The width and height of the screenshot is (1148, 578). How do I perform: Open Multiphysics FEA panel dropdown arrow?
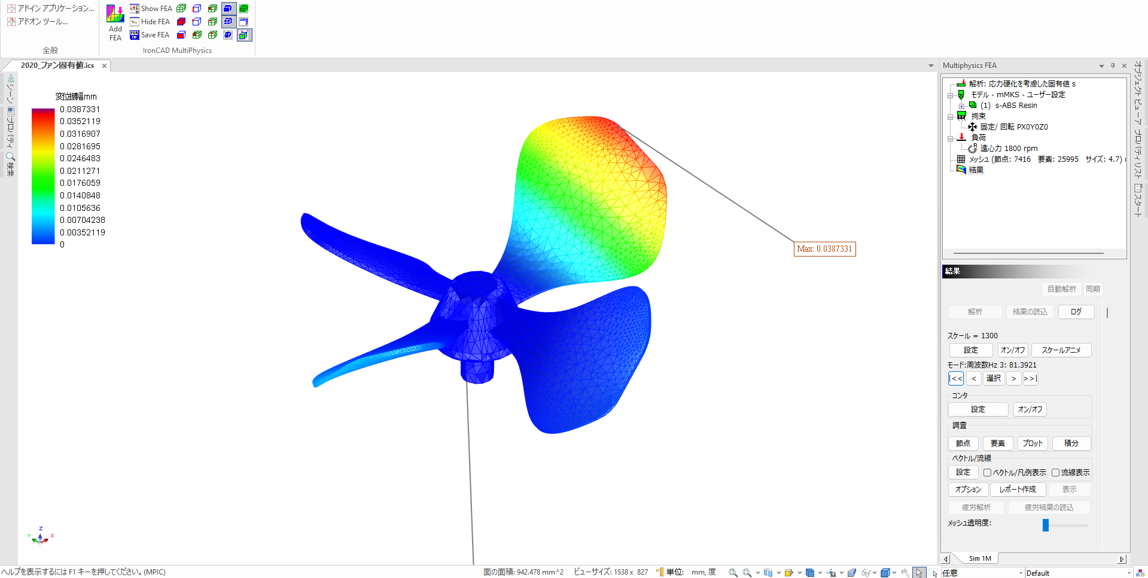1102,66
